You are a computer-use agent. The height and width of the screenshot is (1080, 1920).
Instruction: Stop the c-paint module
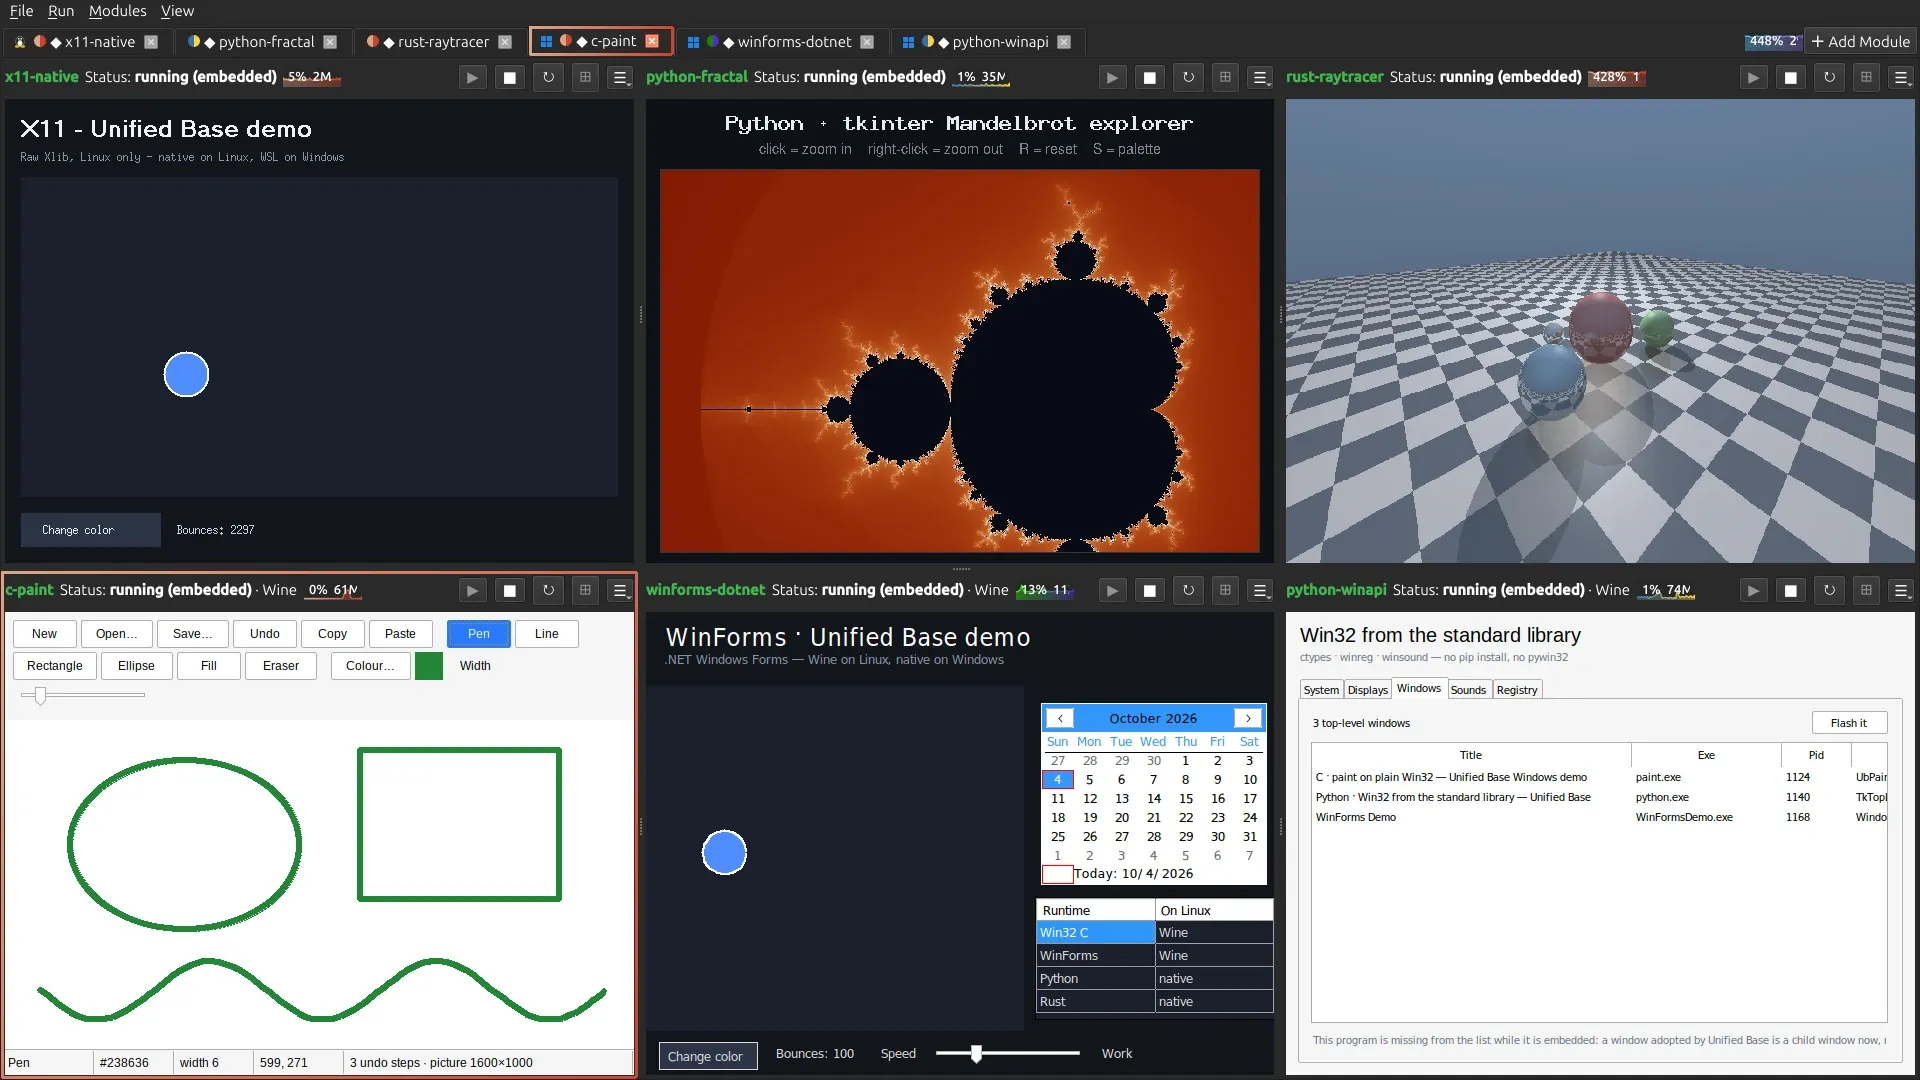[x=510, y=590]
